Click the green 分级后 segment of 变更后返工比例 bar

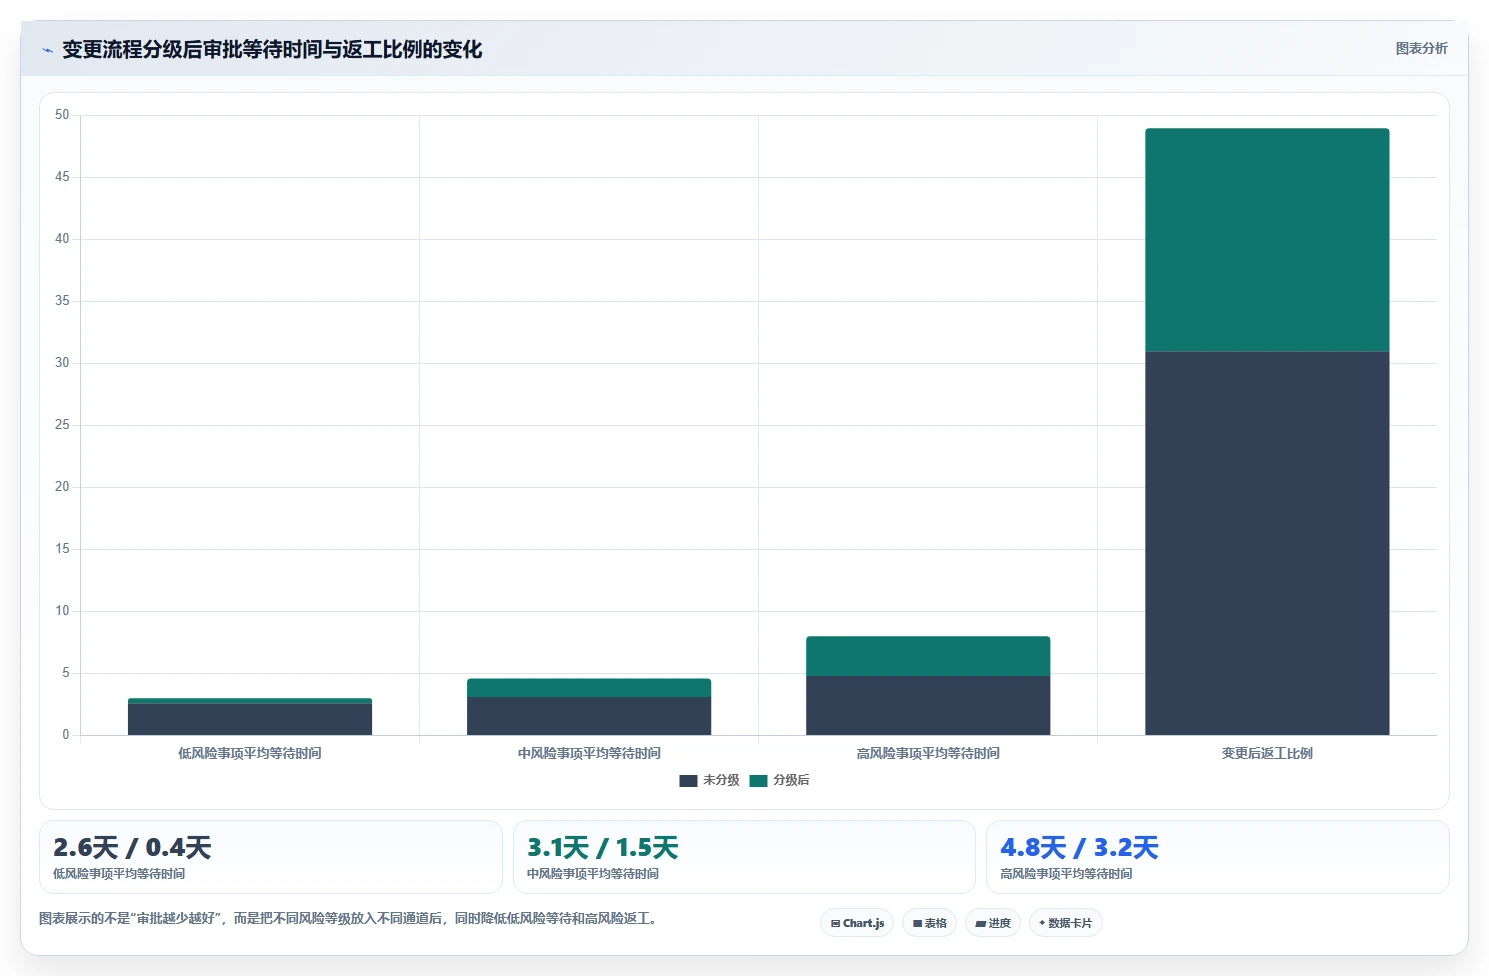(x=1267, y=240)
